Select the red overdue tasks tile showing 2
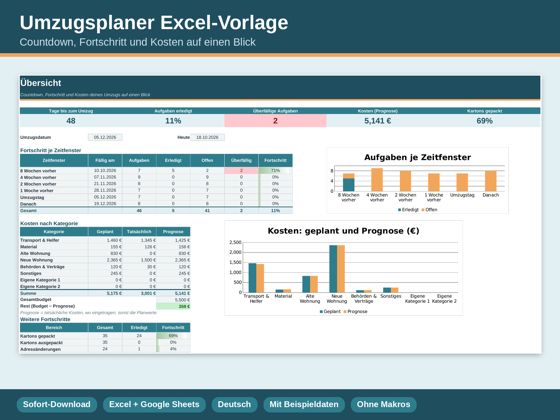Viewport: 560px width, 420px height. pos(275,121)
